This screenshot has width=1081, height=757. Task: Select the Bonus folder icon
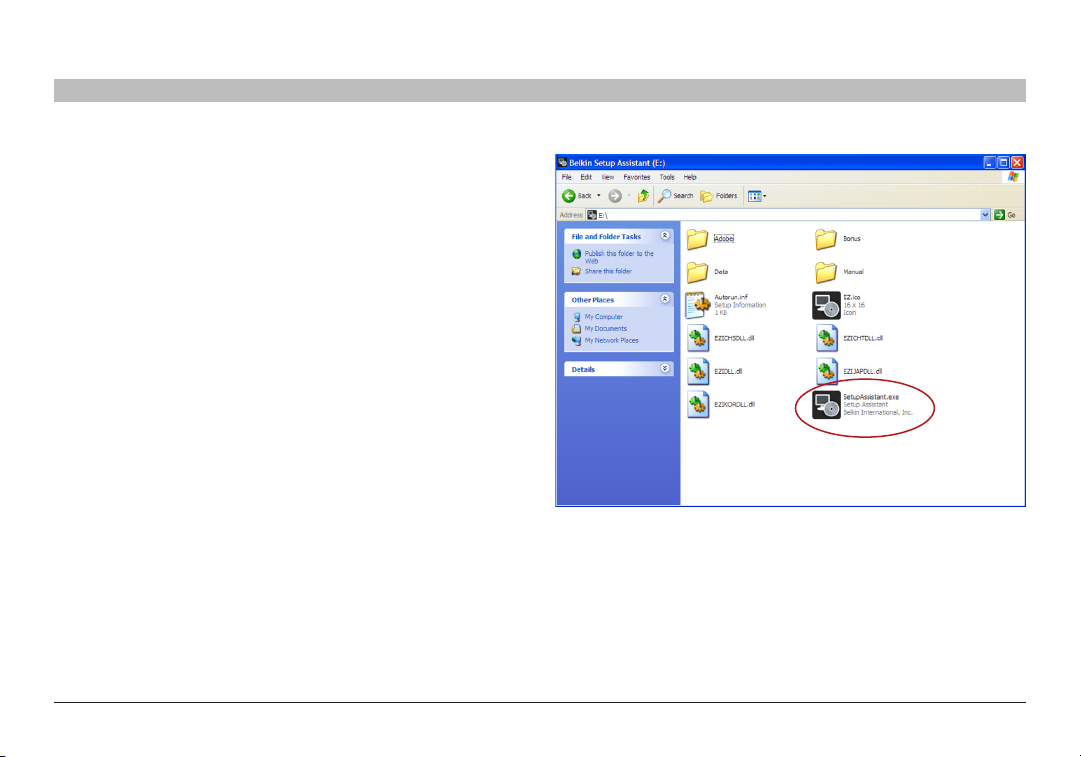826,239
